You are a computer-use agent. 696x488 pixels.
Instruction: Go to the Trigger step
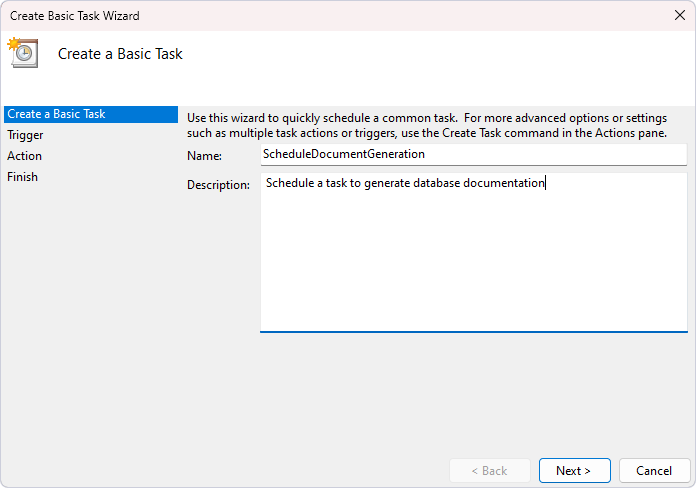coord(25,135)
